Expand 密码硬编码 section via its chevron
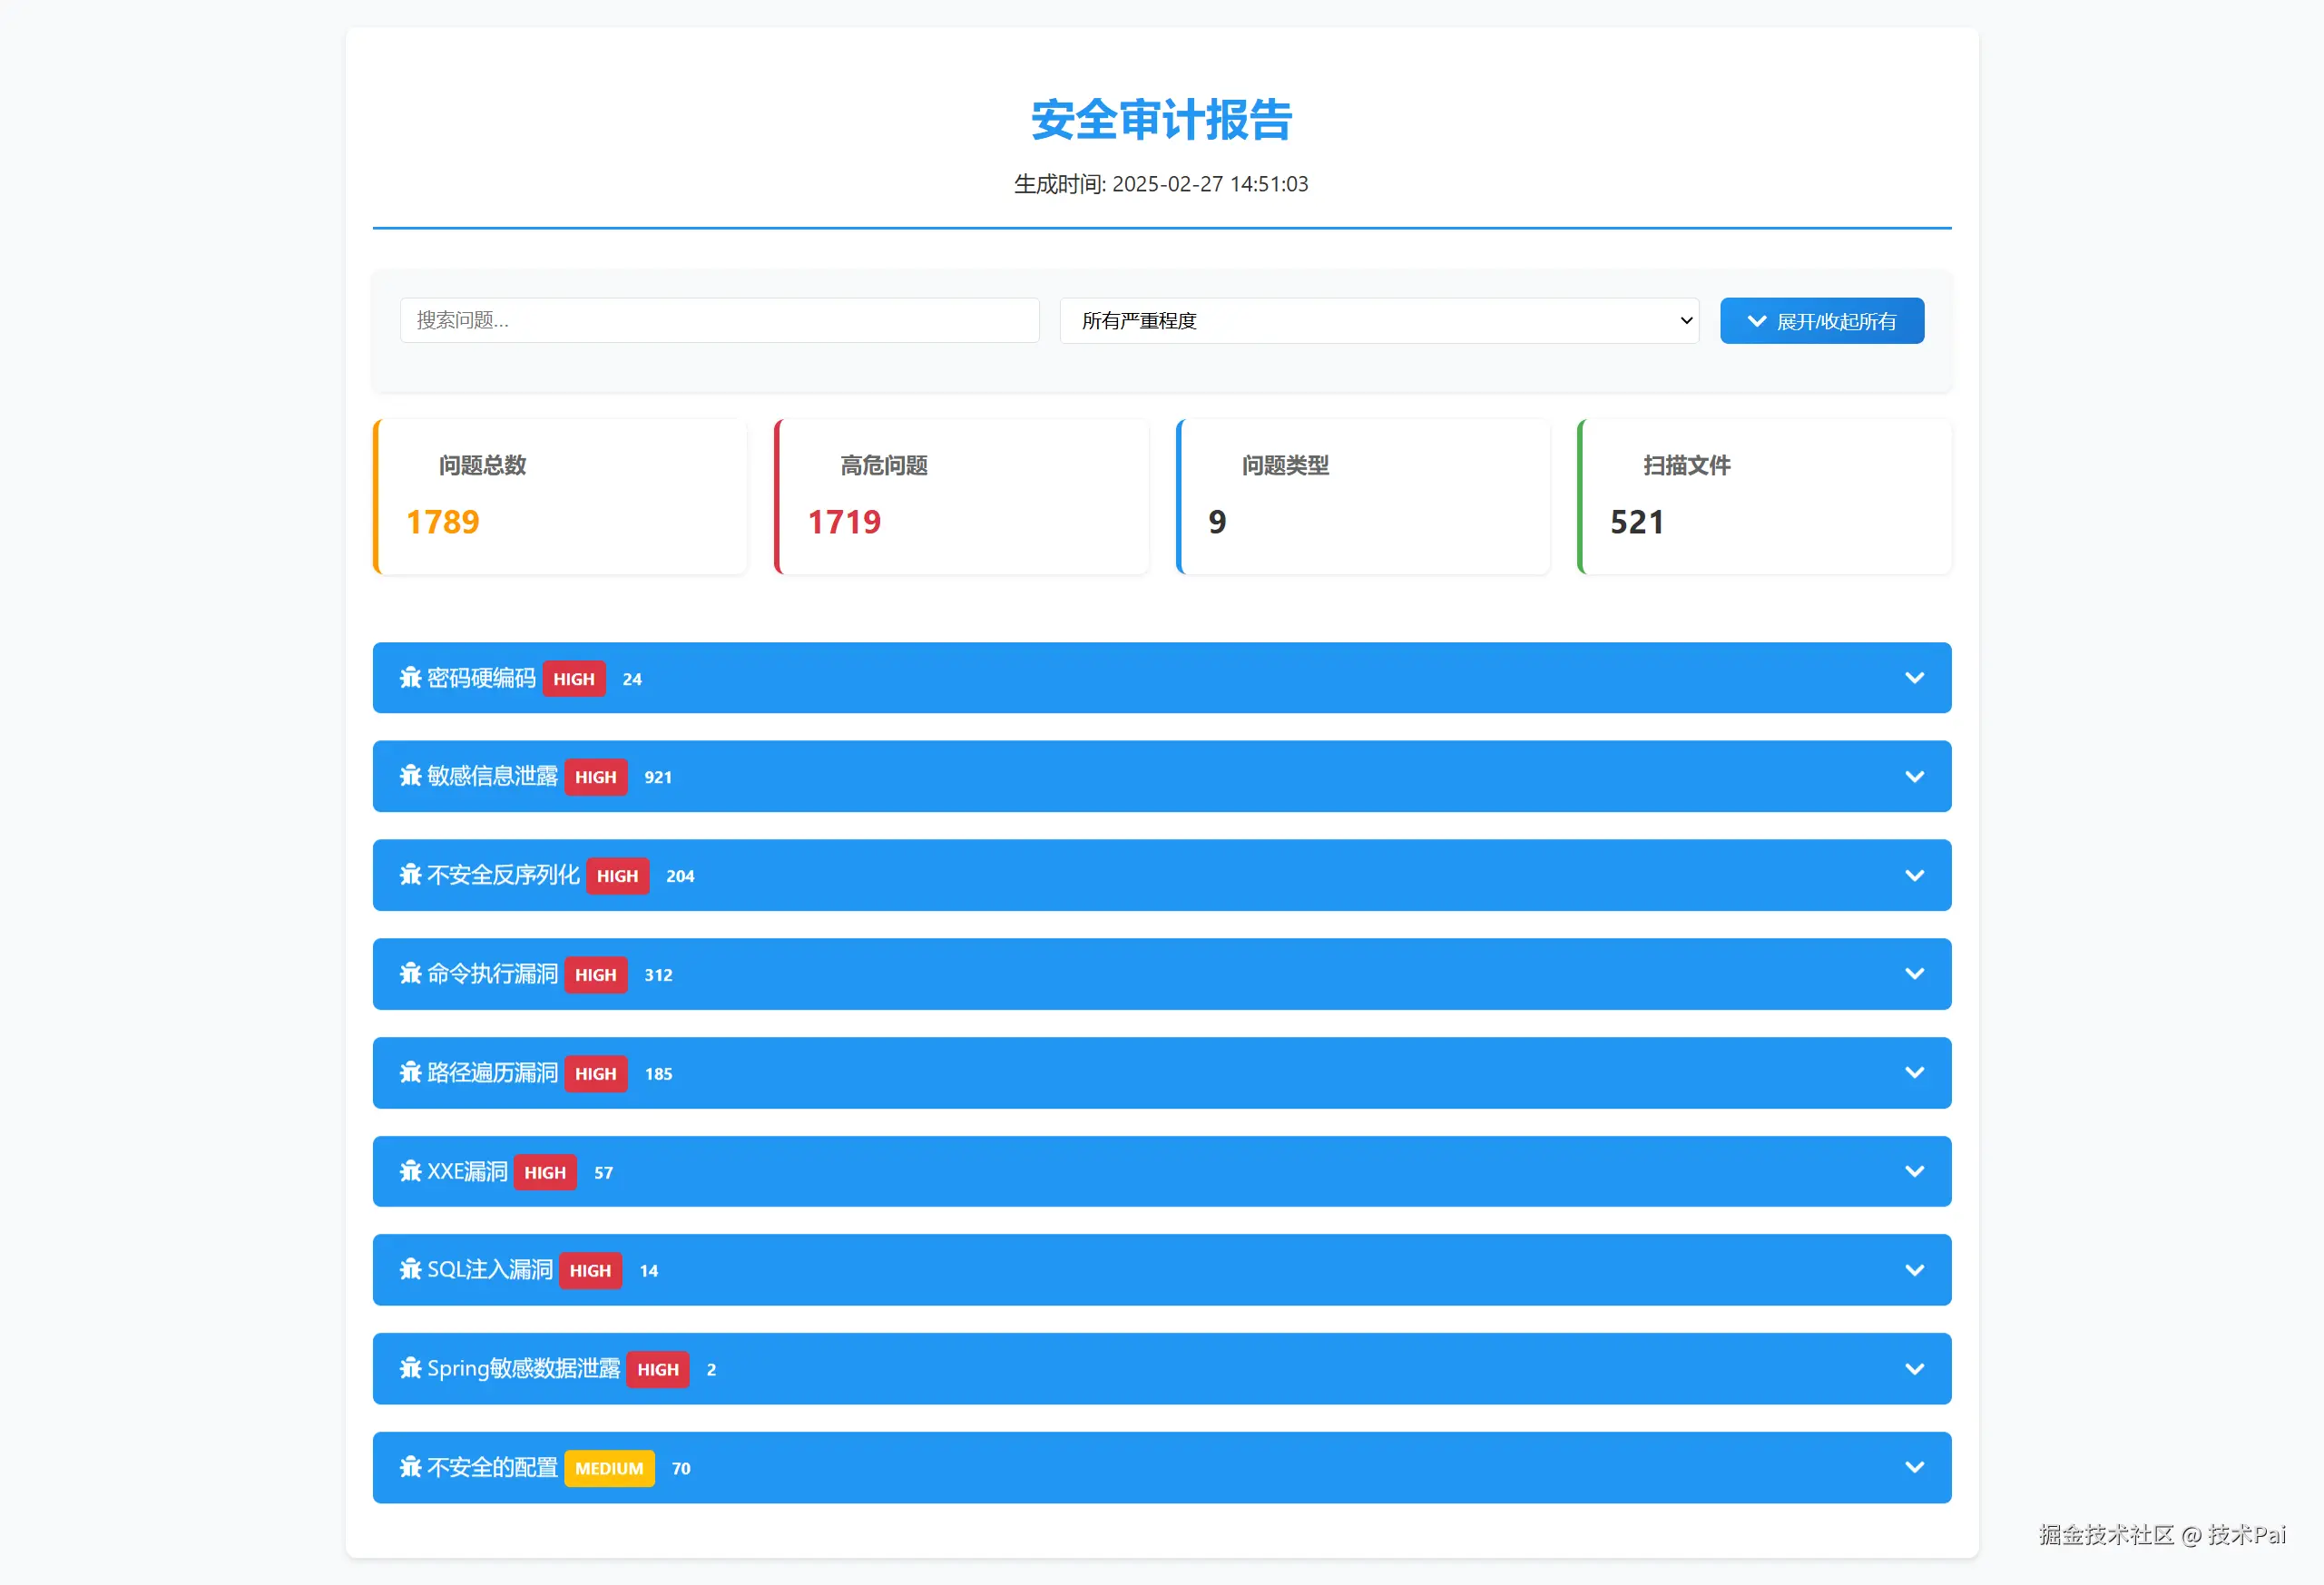 pyautogui.click(x=1914, y=678)
